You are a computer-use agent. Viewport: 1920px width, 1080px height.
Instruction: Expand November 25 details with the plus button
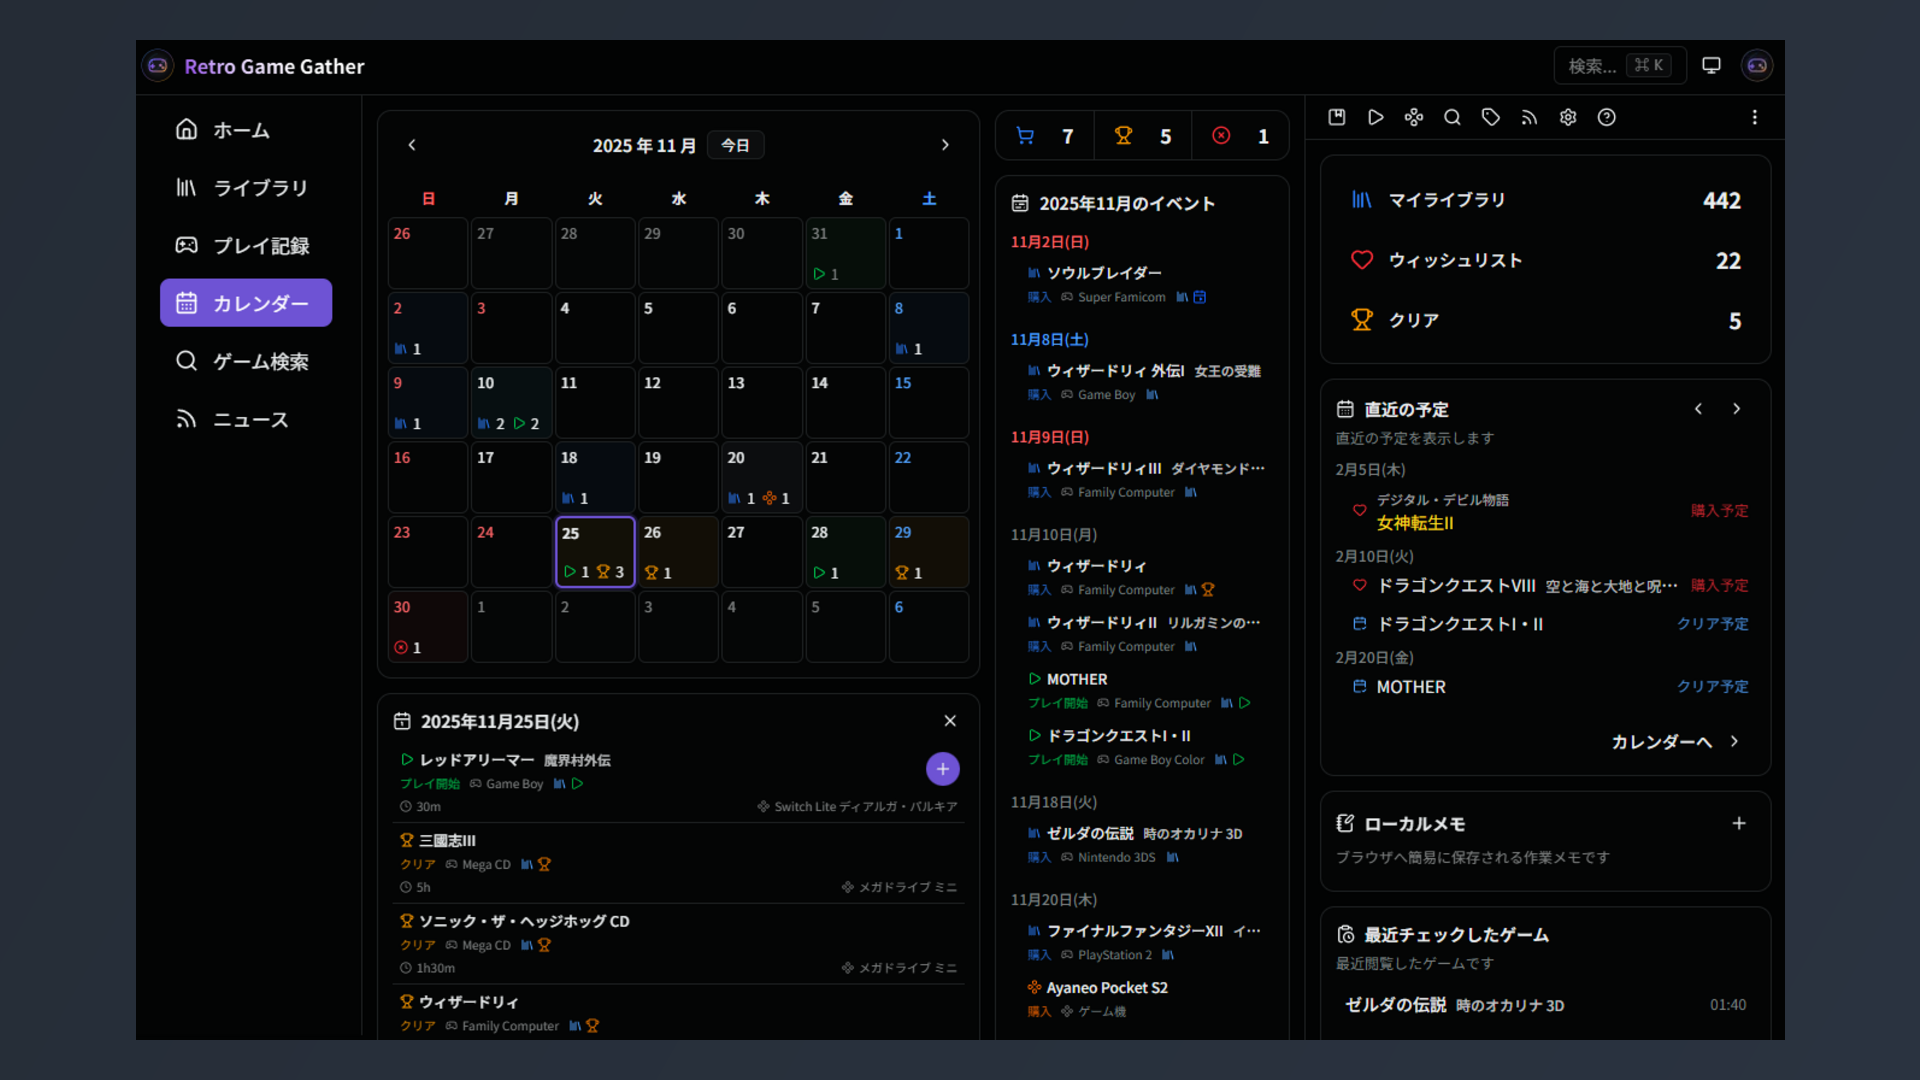click(x=942, y=769)
